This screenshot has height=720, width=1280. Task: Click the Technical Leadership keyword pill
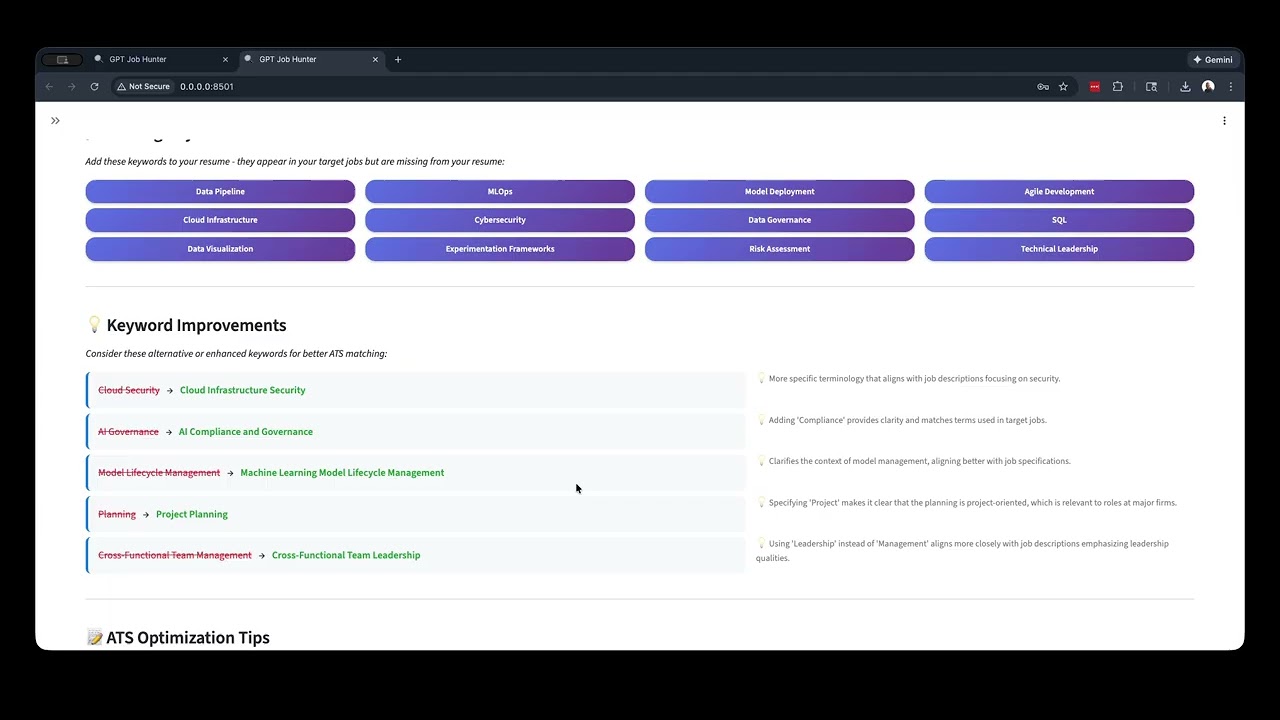click(1059, 249)
